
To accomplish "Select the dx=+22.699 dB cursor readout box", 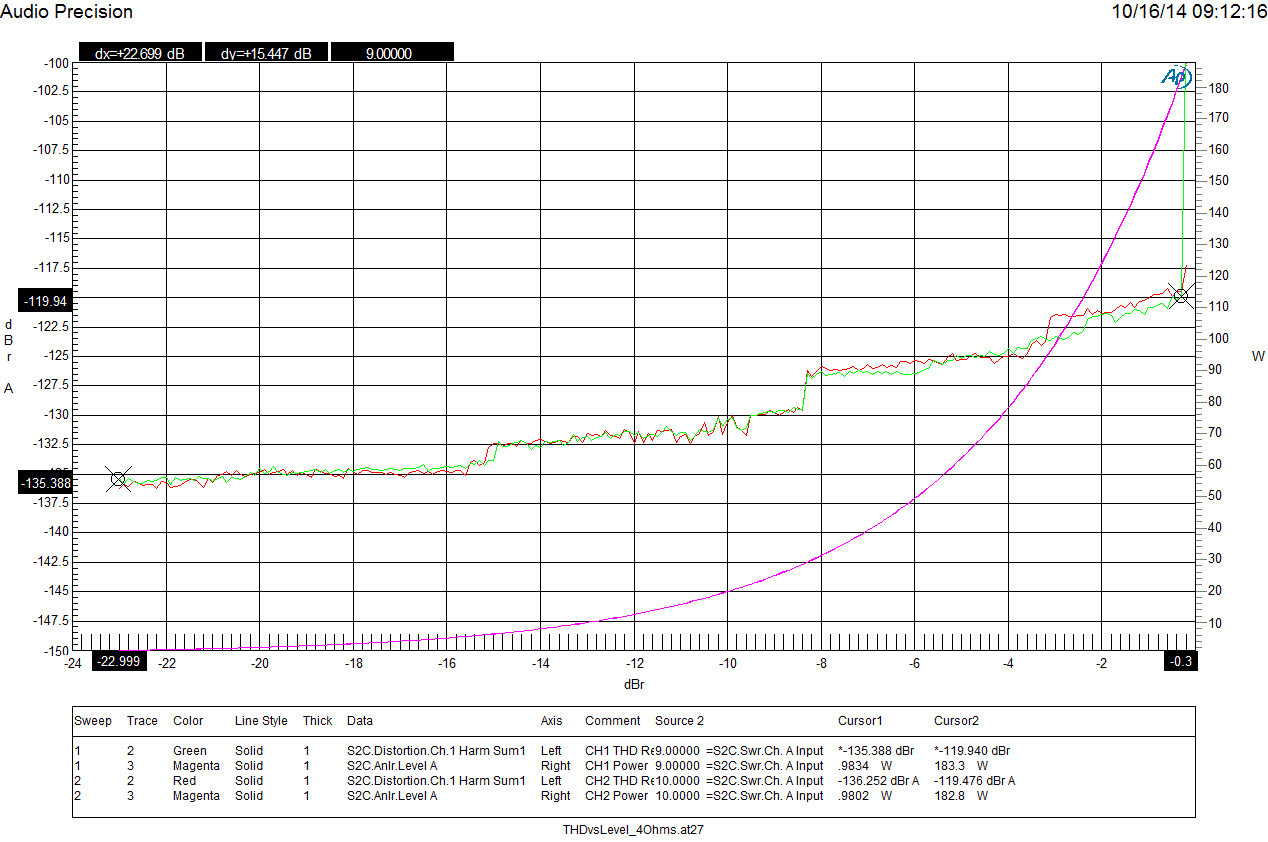I will (x=138, y=51).
